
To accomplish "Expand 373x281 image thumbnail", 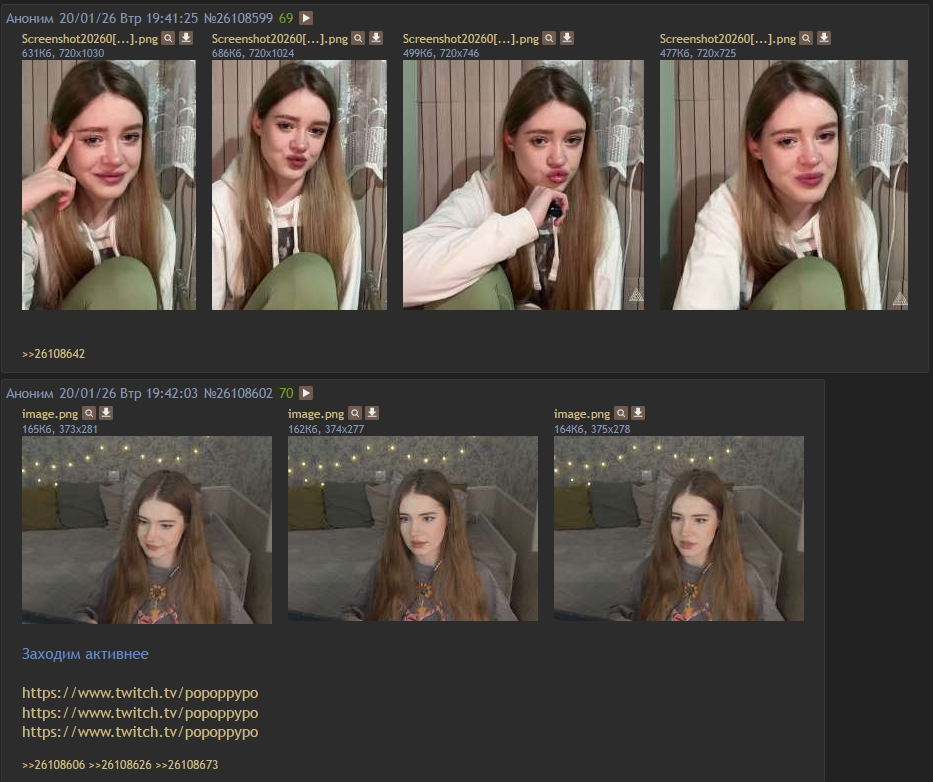I will [x=147, y=530].
